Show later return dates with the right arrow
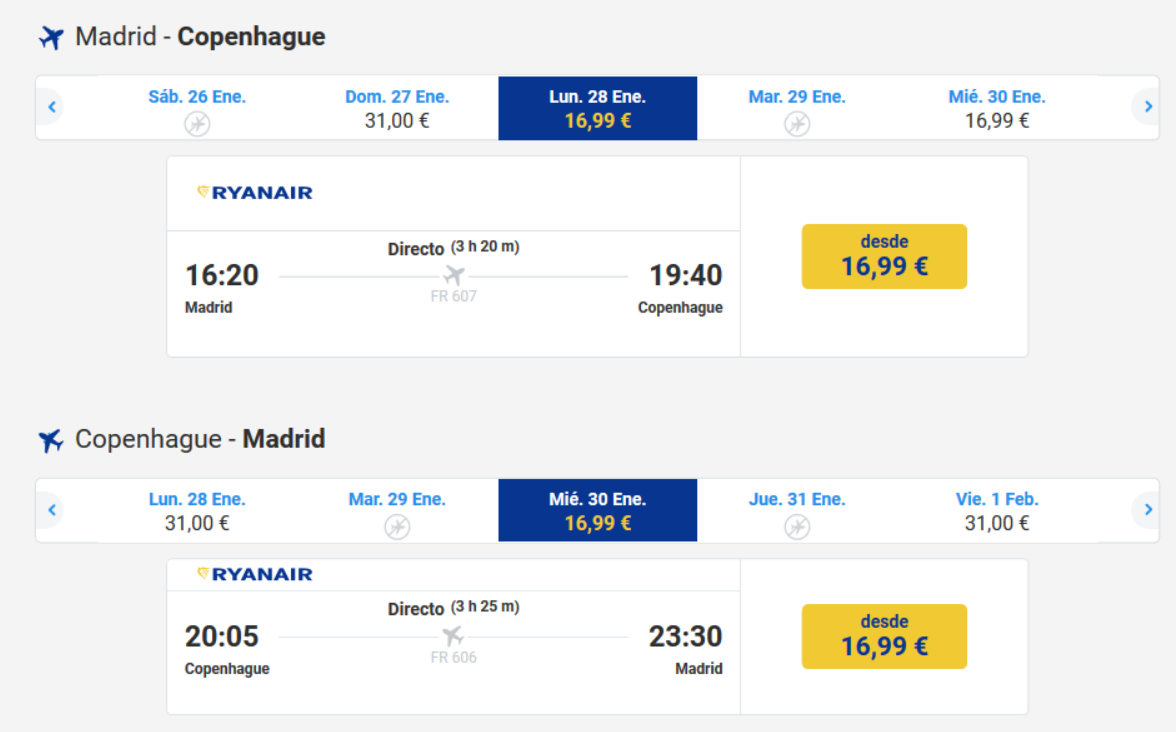Screen dimensions: 1176x732 1147,510
